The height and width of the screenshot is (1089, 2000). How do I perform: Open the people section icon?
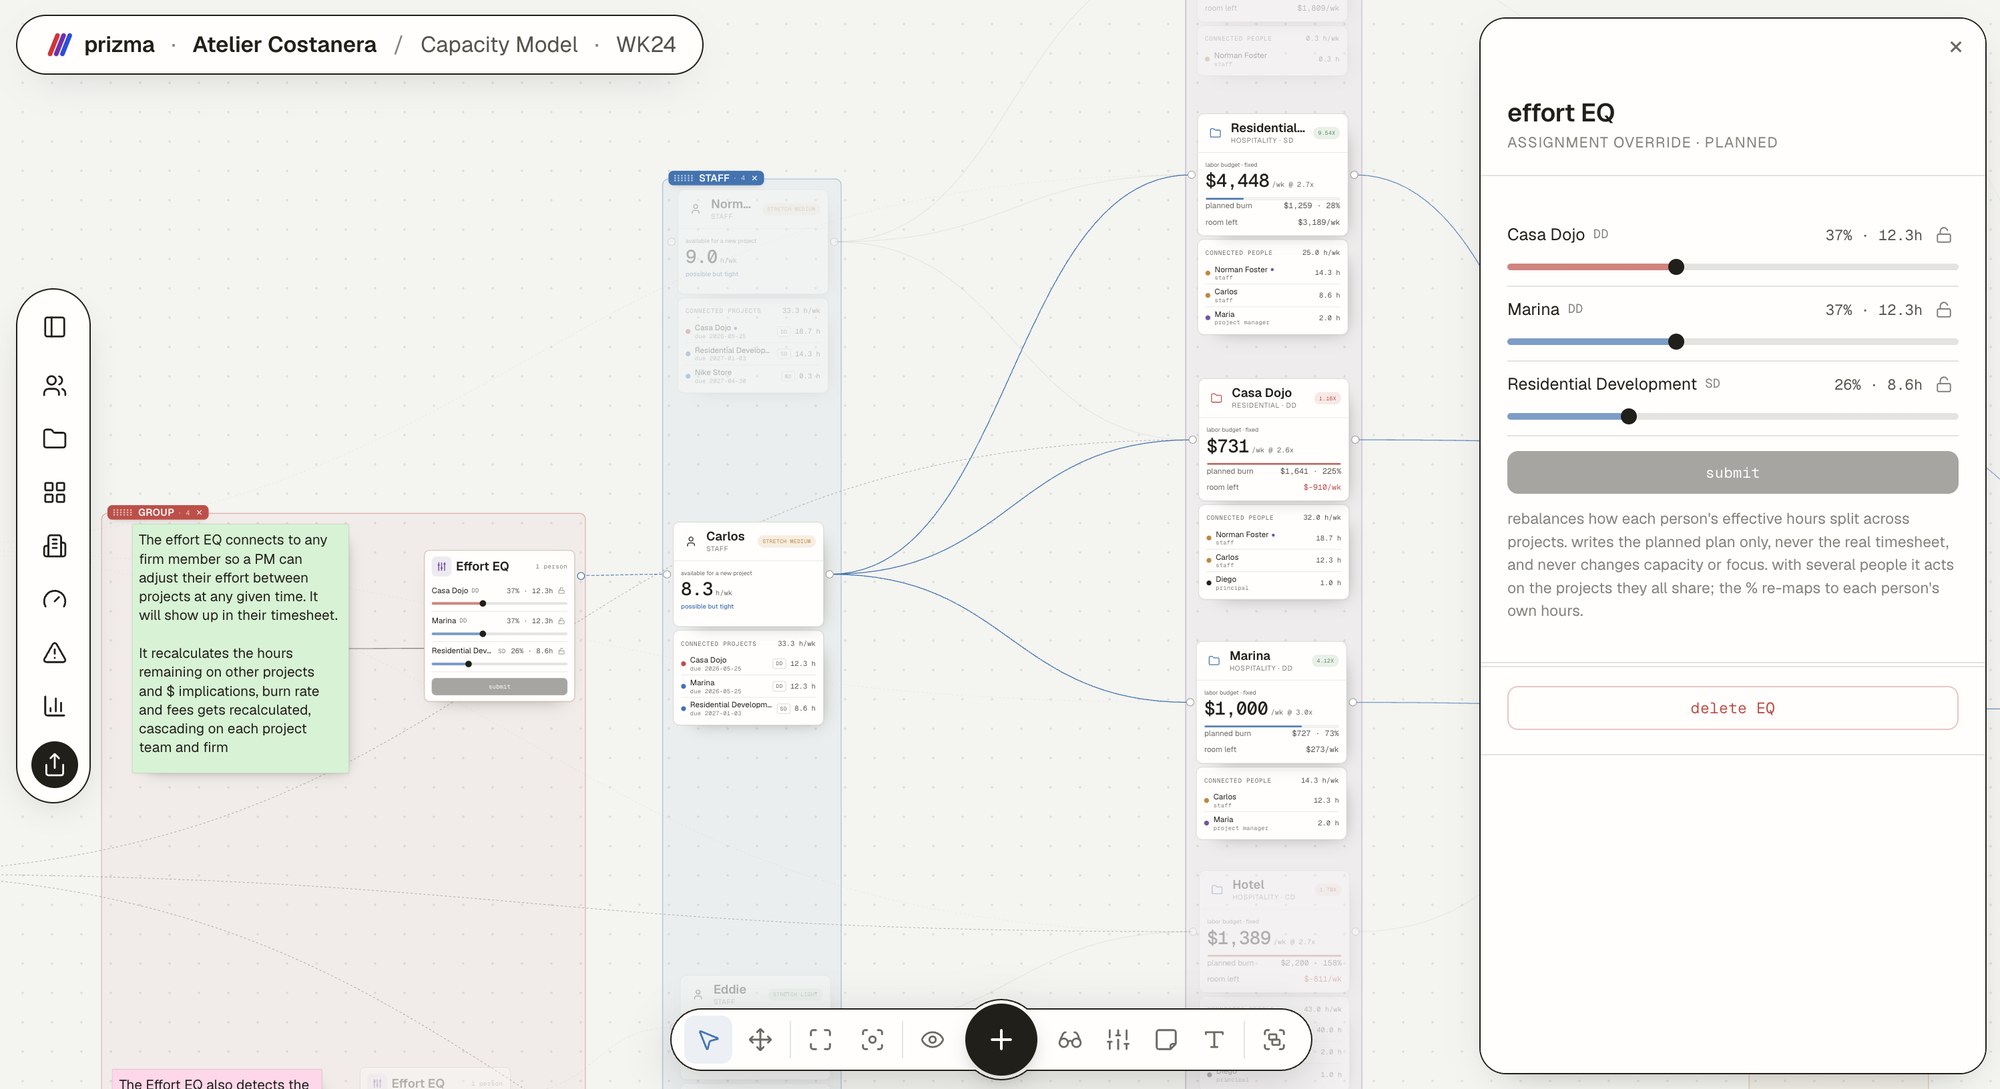[55, 386]
